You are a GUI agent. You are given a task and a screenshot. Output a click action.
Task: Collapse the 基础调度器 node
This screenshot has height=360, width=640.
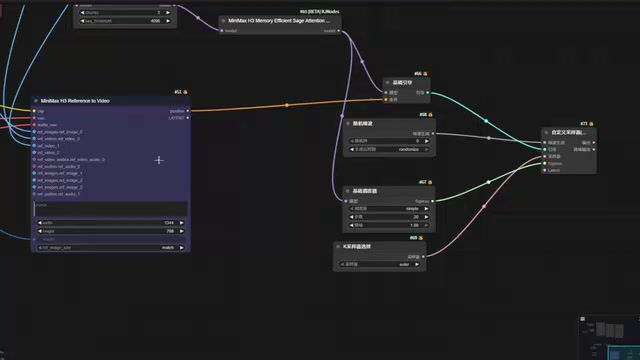pos(348,191)
